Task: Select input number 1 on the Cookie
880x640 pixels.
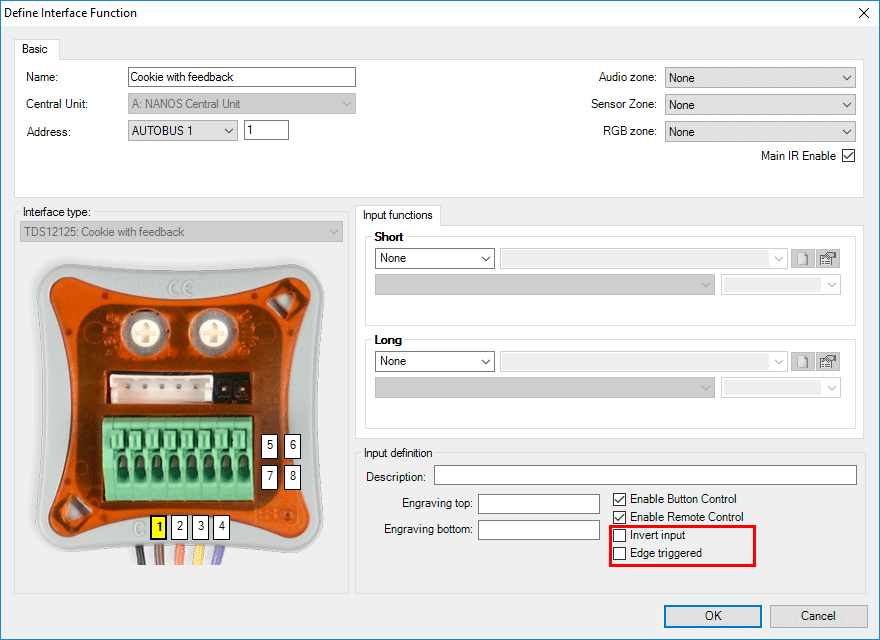Action: click(158, 525)
